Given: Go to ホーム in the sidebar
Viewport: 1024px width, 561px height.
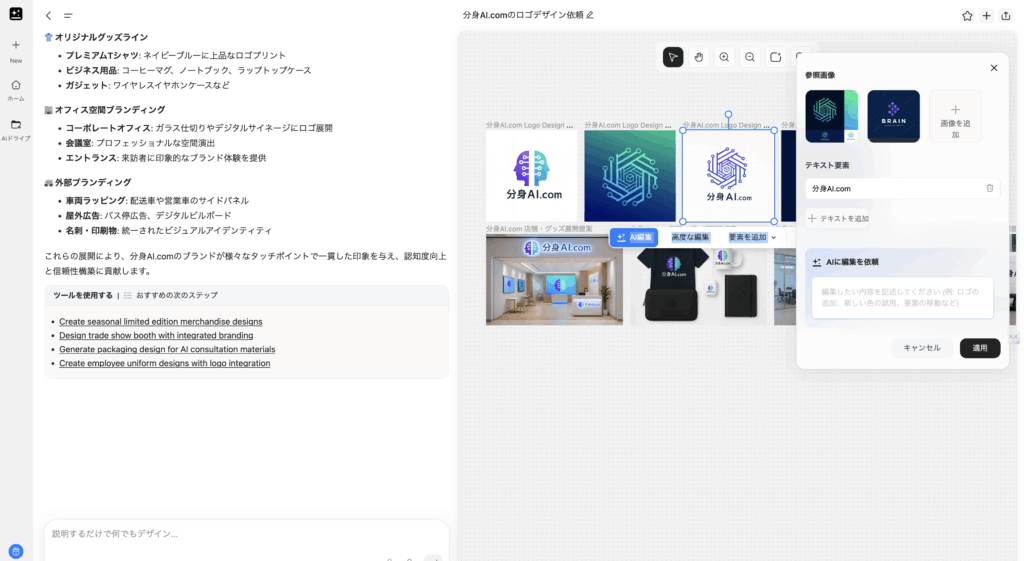Looking at the screenshot, I should (16, 90).
